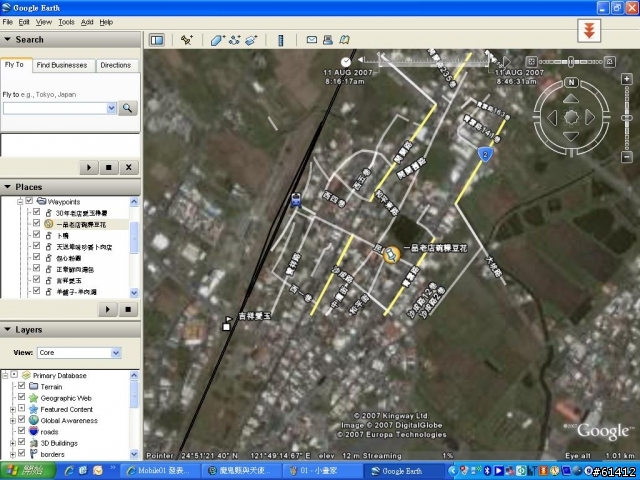Select the 一品老店豌豆花 waypoint in Places
Image resolution: width=640 pixels, height=480 pixels.
pyautogui.click(x=81, y=224)
